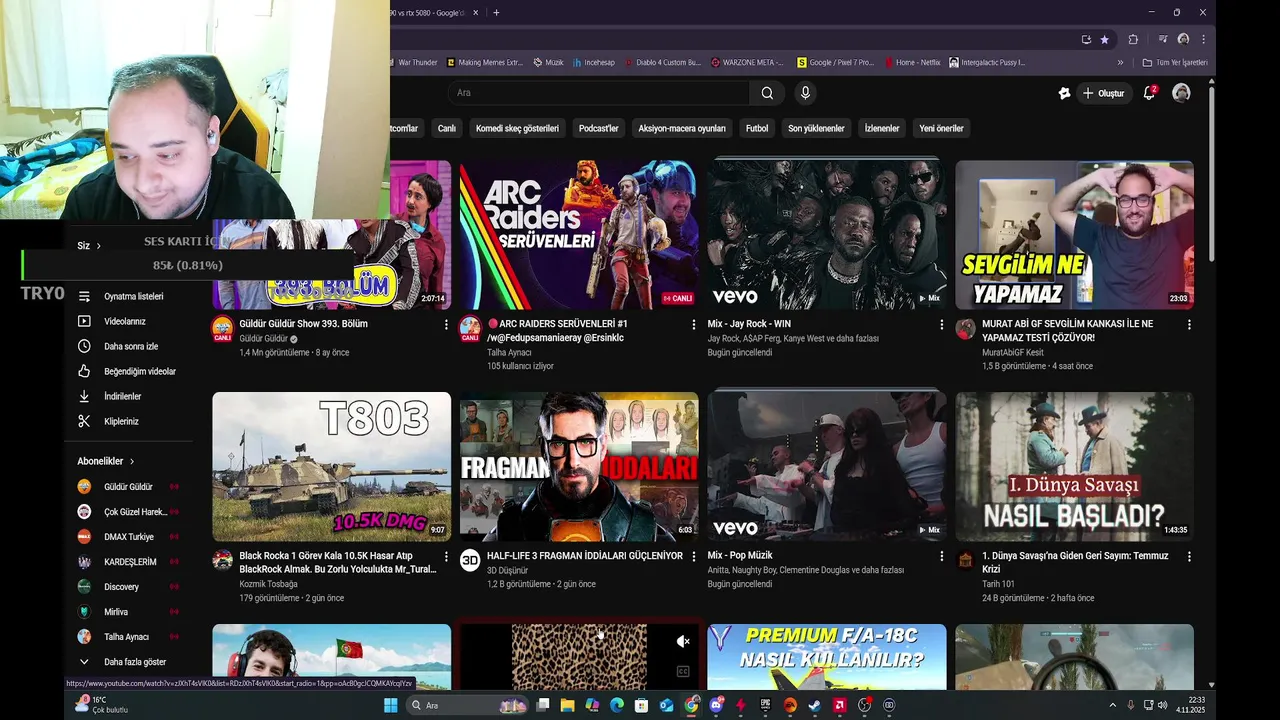This screenshot has width=1280, height=720.
Task: Open options for MURAT ABİ GF video
Action: tap(1189, 325)
